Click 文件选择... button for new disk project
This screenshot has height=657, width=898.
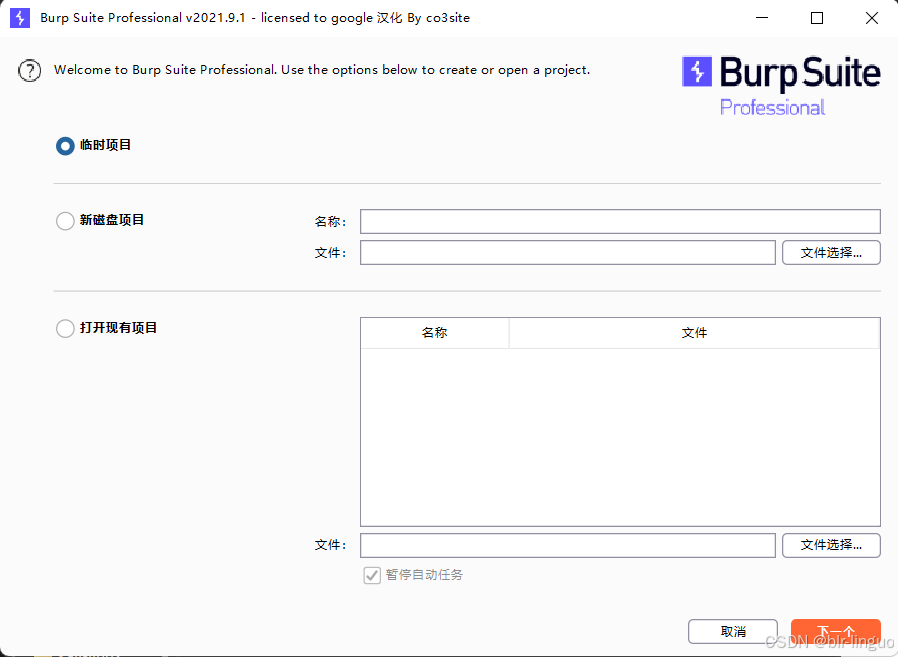pyautogui.click(x=832, y=253)
